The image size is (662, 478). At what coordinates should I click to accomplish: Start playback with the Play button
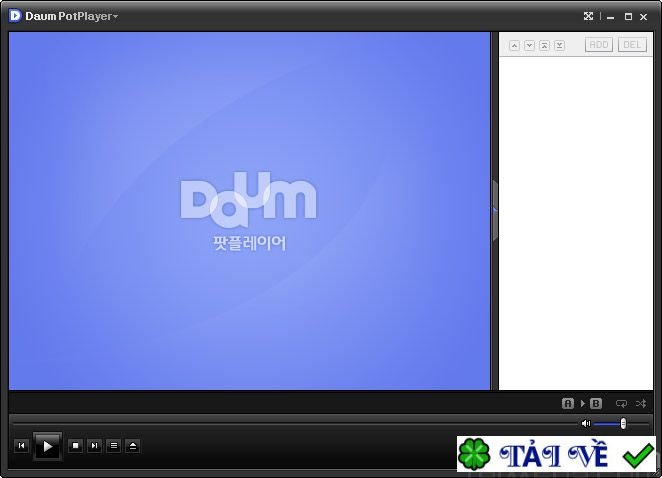tap(47, 446)
